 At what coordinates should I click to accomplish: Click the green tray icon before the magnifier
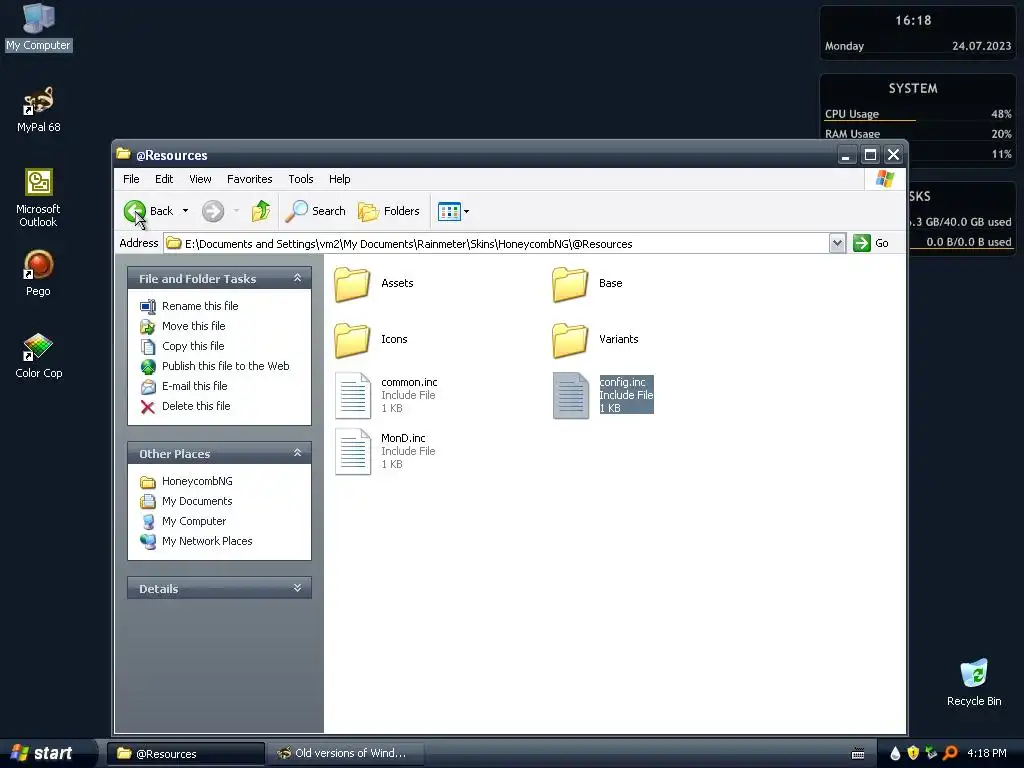pos(931,754)
